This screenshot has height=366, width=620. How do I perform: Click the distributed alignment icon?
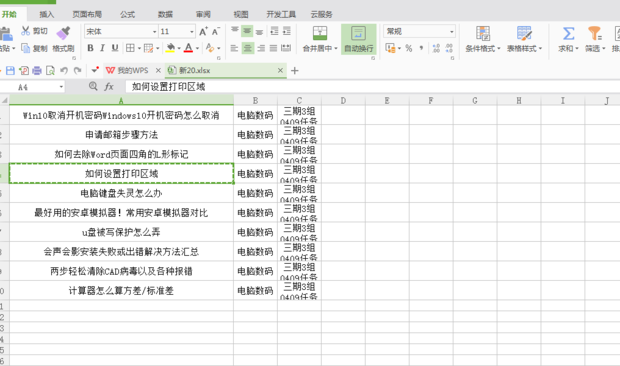286,48
